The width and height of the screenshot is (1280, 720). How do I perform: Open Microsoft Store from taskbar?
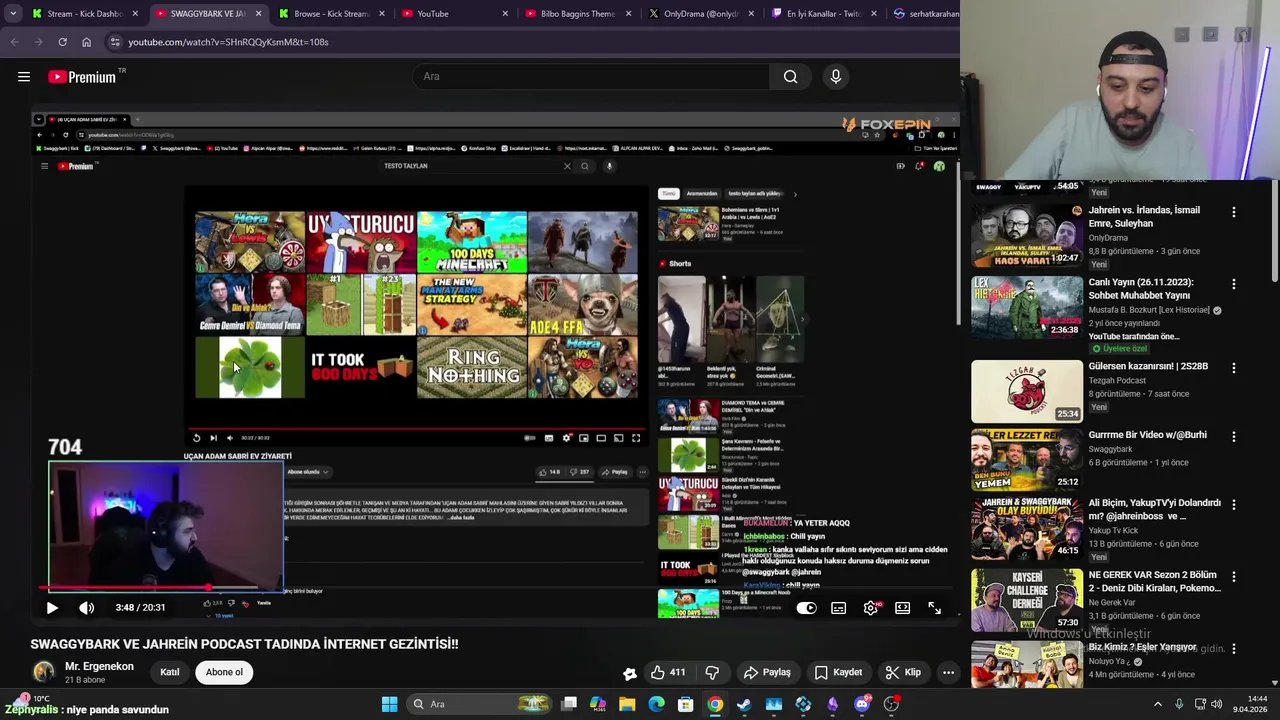[686, 704]
